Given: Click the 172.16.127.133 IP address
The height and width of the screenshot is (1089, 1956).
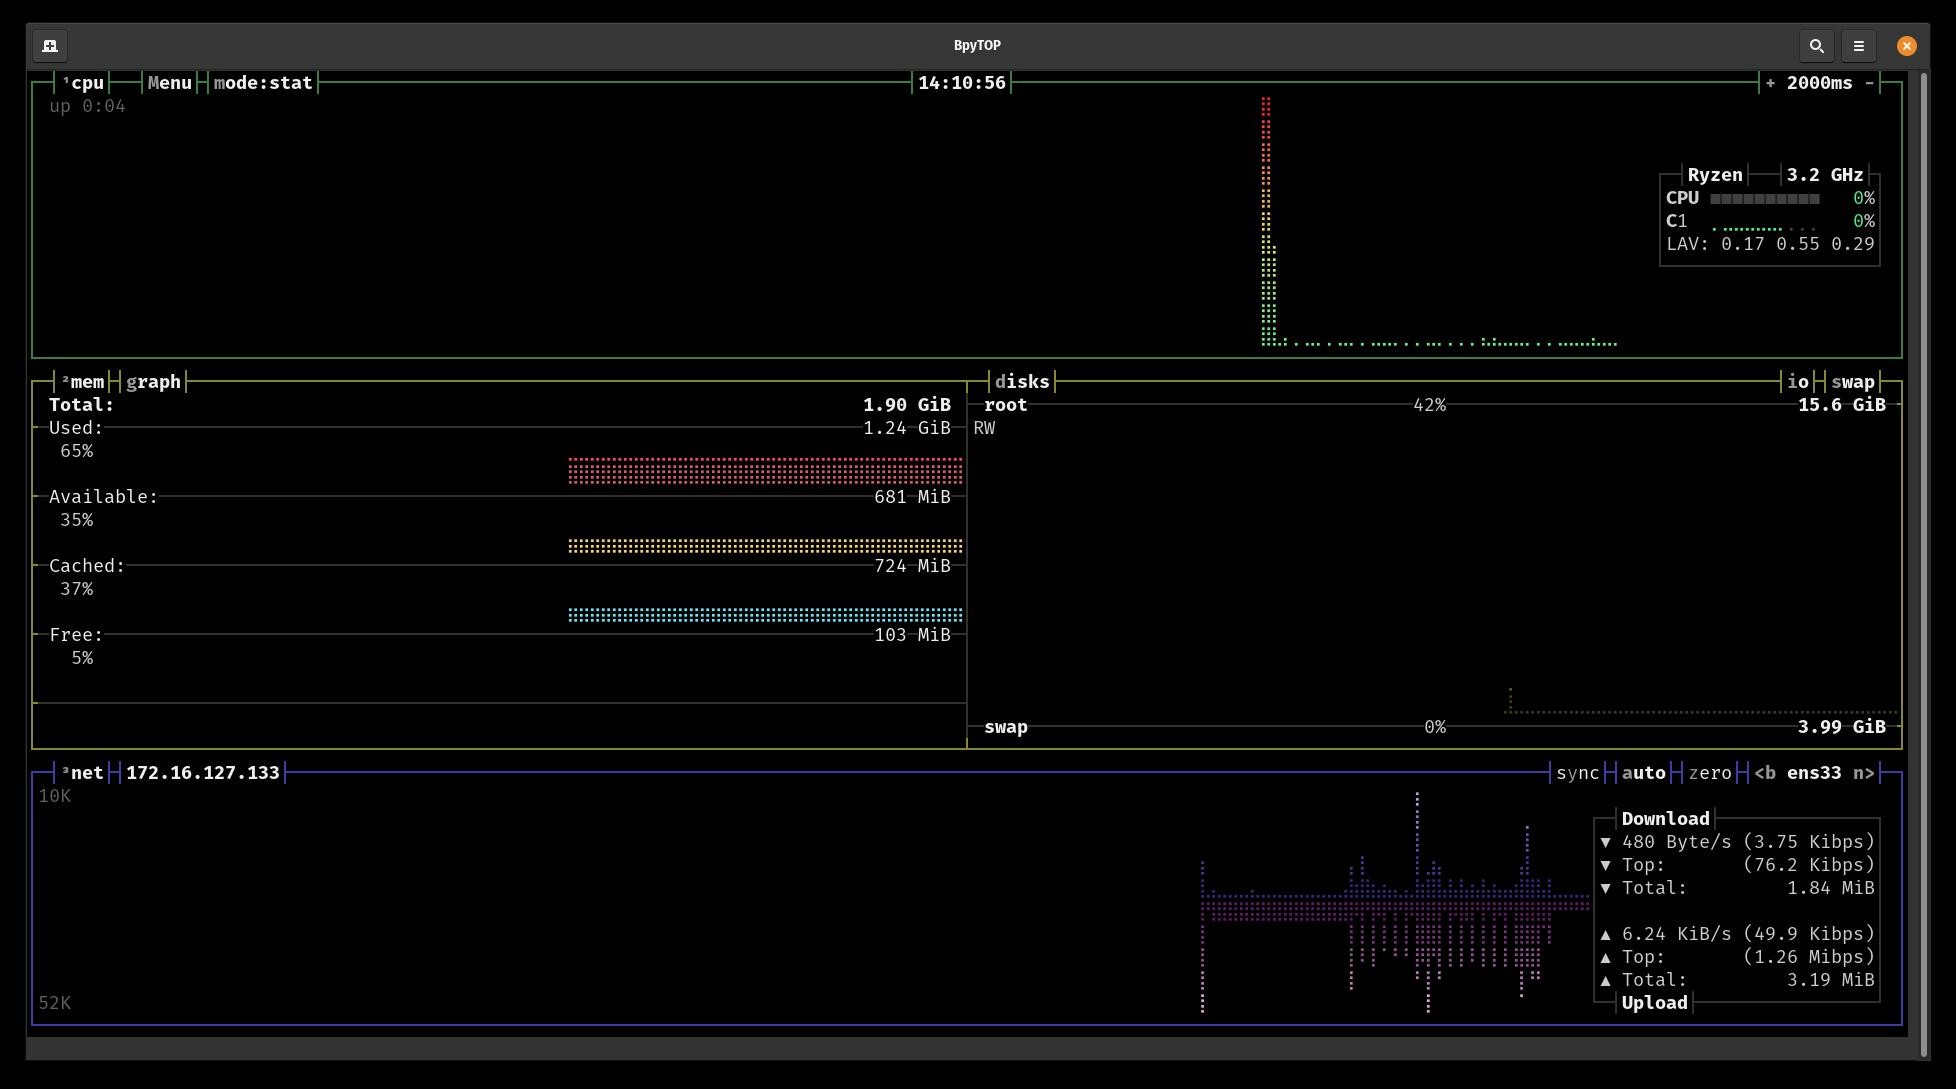Looking at the screenshot, I should (203, 773).
